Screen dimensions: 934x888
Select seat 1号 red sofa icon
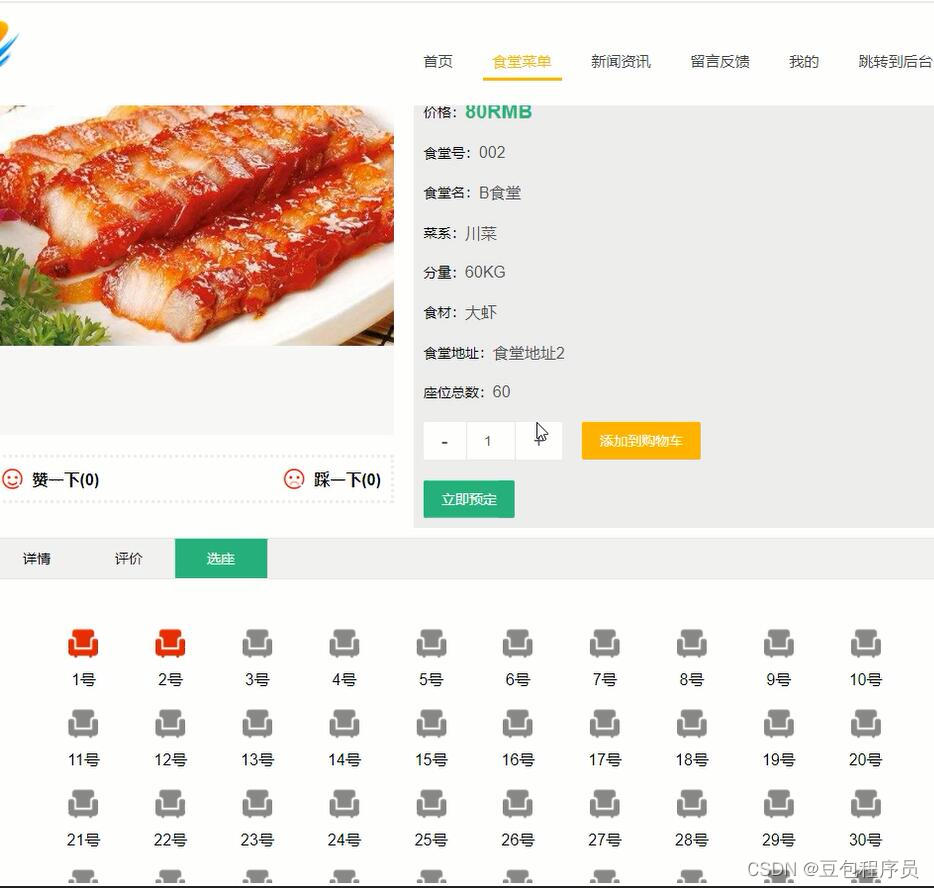tap(83, 643)
